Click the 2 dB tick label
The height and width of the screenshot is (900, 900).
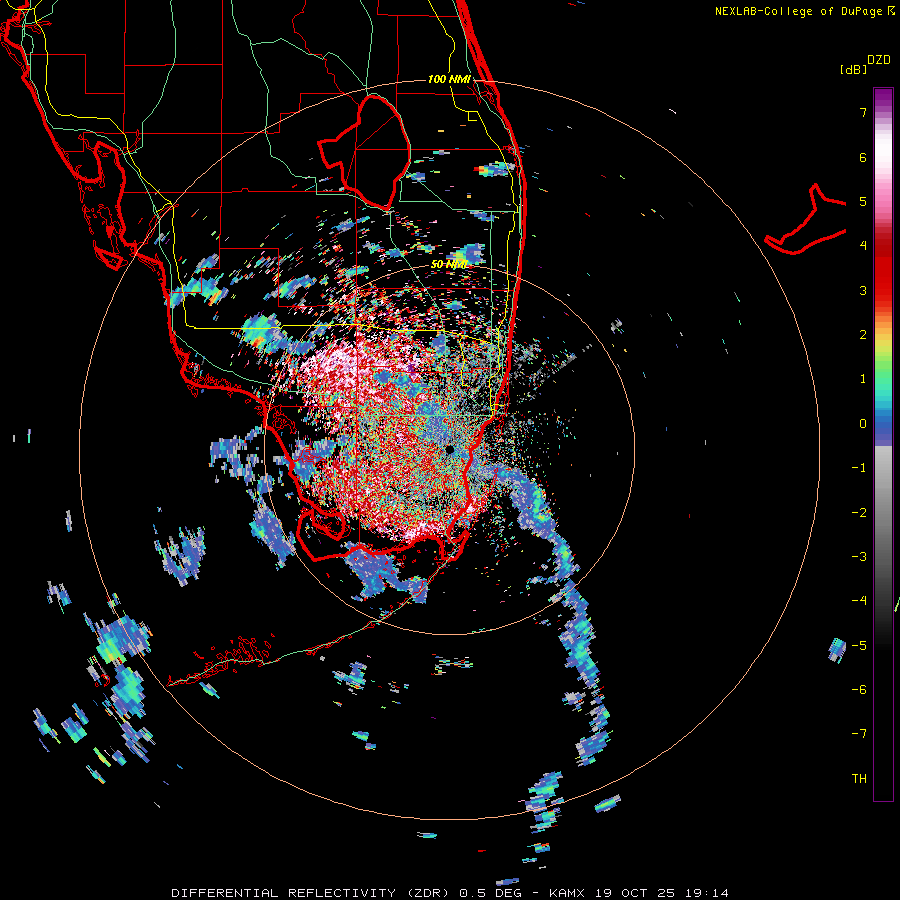[x=863, y=335]
